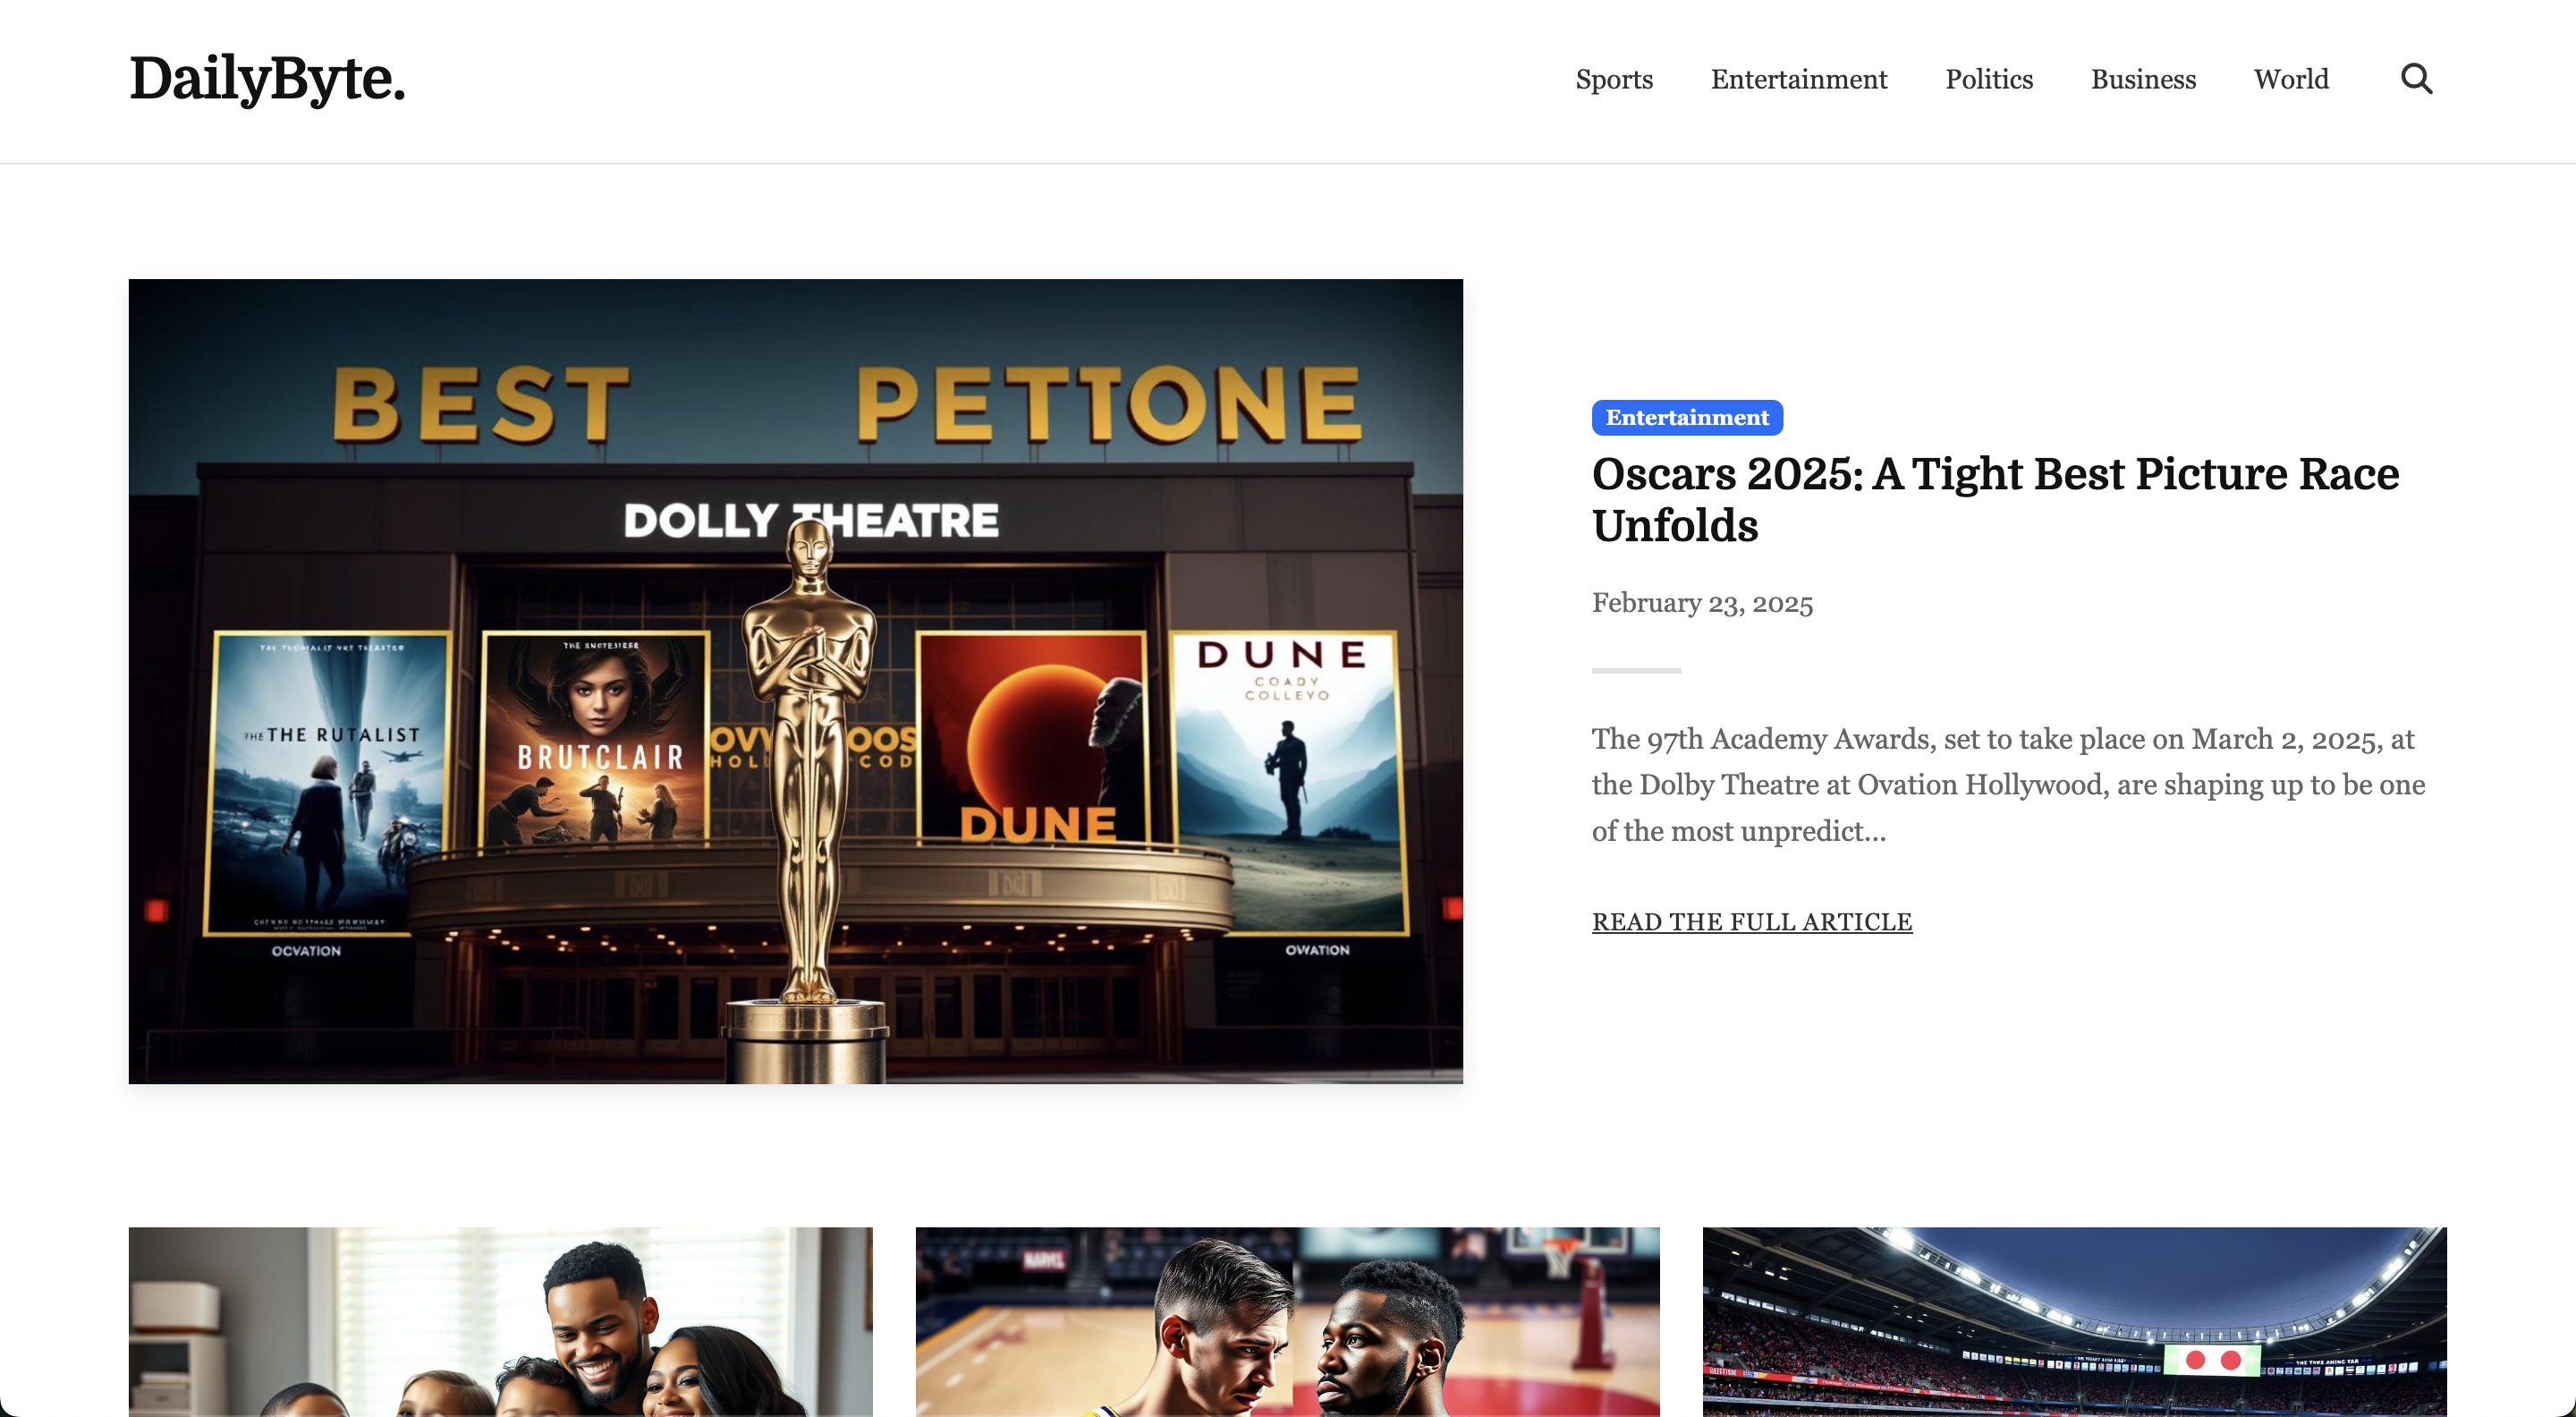This screenshot has width=2576, height=1417.
Task: Click the blue Entertainment category badge
Action: click(x=1687, y=417)
